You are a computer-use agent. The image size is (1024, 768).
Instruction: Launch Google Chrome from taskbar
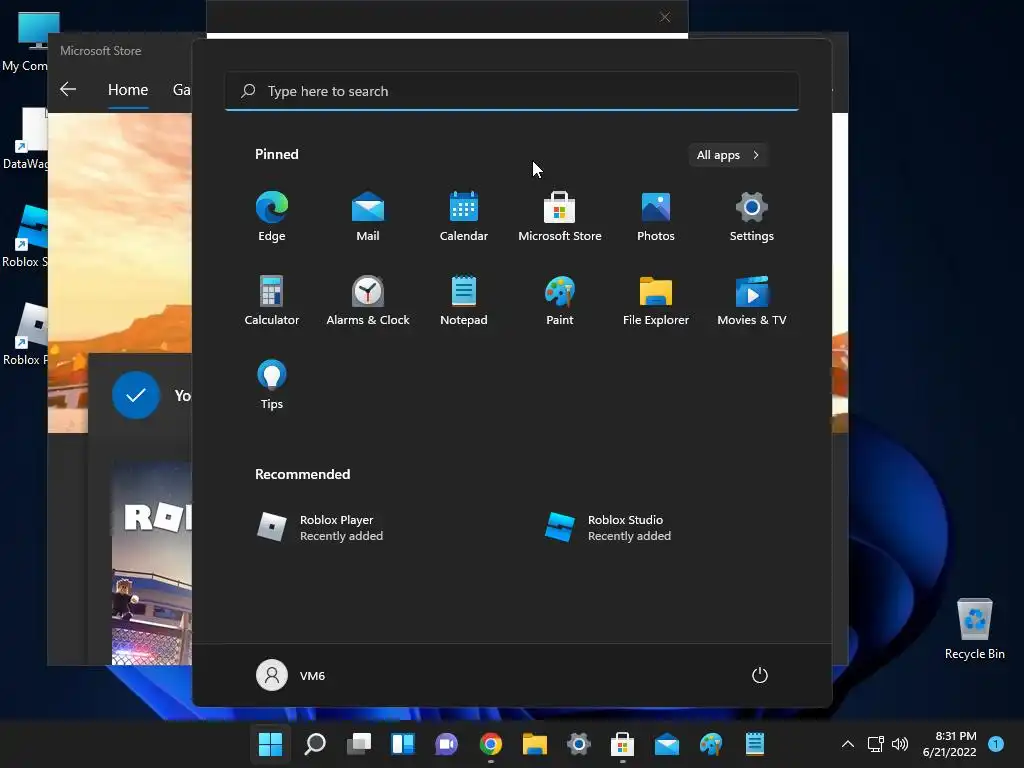pyautogui.click(x=490, y=744)
